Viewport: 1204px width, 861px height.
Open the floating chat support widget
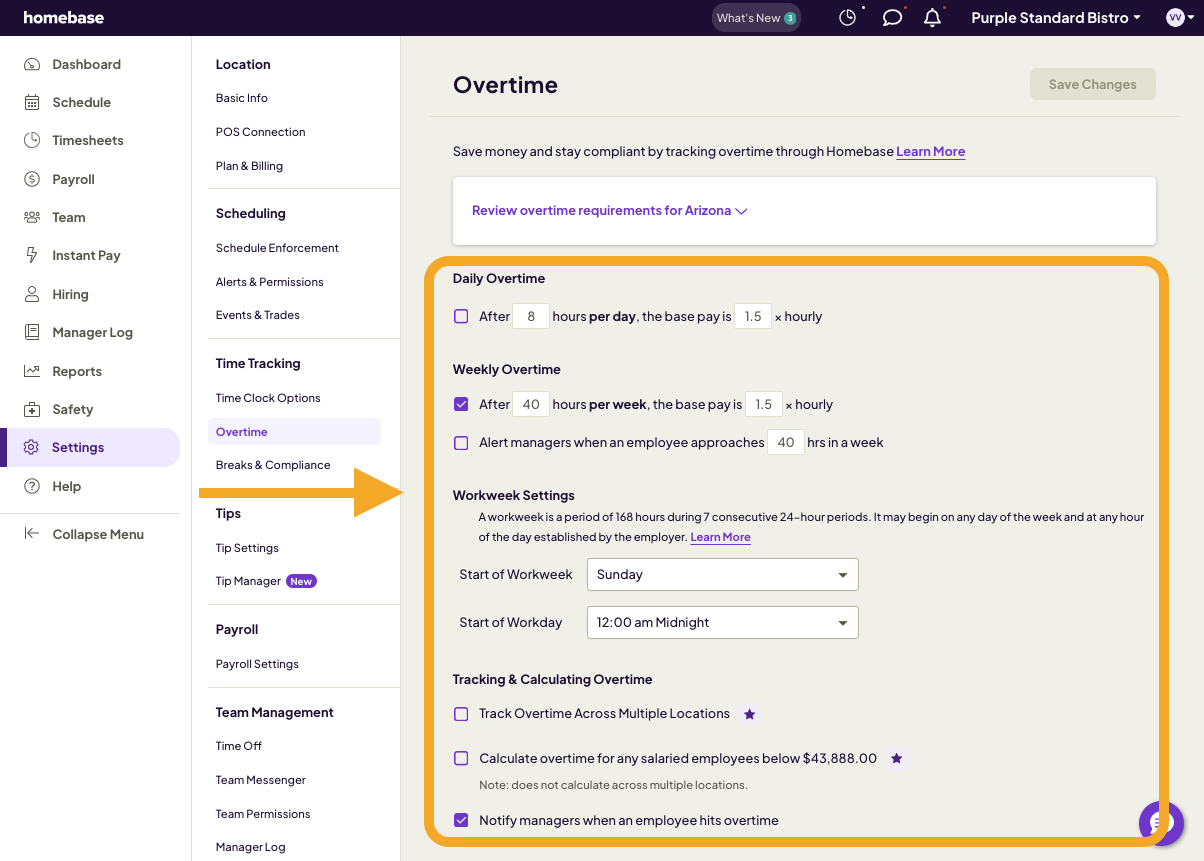pyautogui.click(x=1161, y=823)
